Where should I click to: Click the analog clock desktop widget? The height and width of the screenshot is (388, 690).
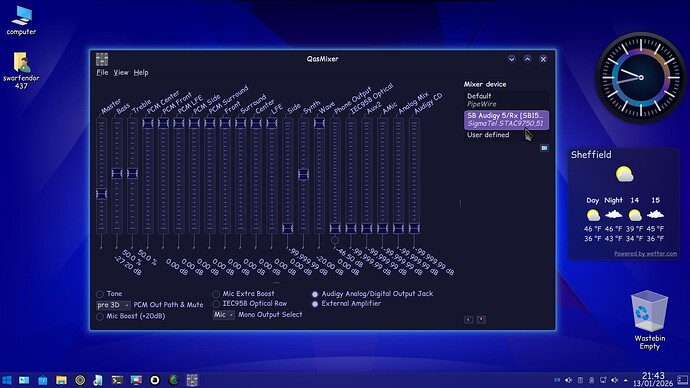click(640, 77)
